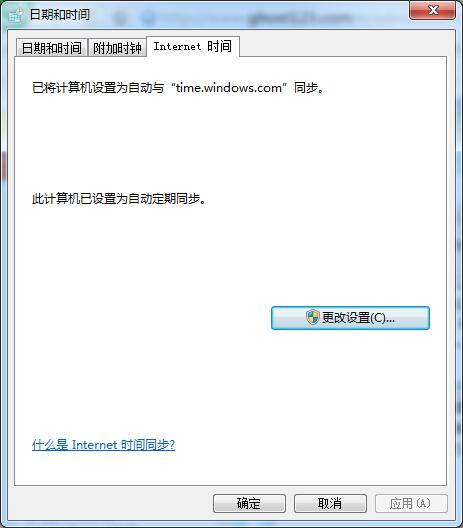Confirm with the 确定 button
The height and width of the screenshot is (528, 463).
coord(249,503)
